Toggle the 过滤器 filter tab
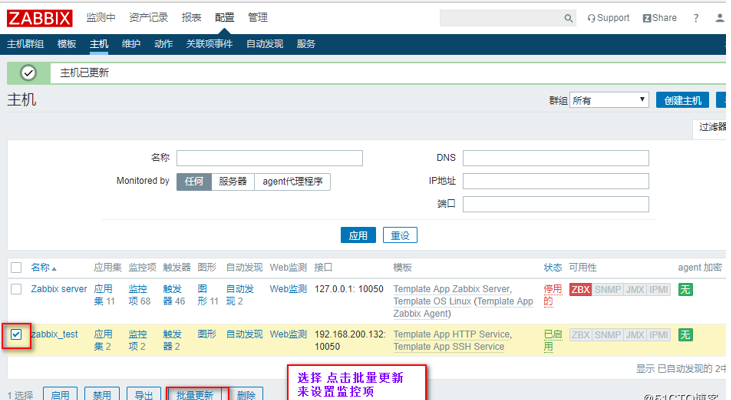This screenshot has height=400, width=731. point(712,127)
